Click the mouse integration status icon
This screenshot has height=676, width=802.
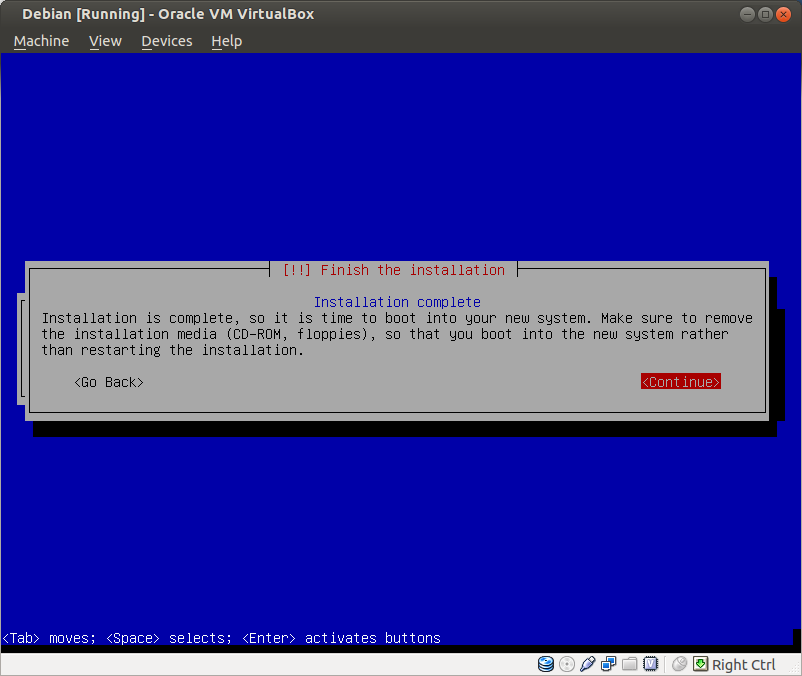pos(679,664)
